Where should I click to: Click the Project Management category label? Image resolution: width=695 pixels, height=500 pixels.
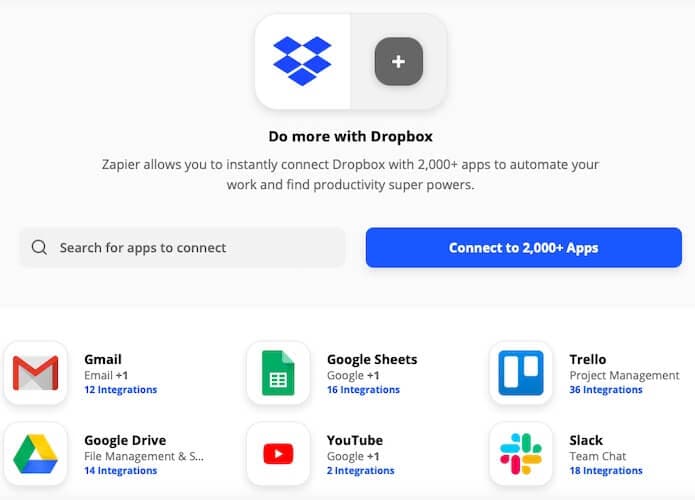click(x=624, y=375)
